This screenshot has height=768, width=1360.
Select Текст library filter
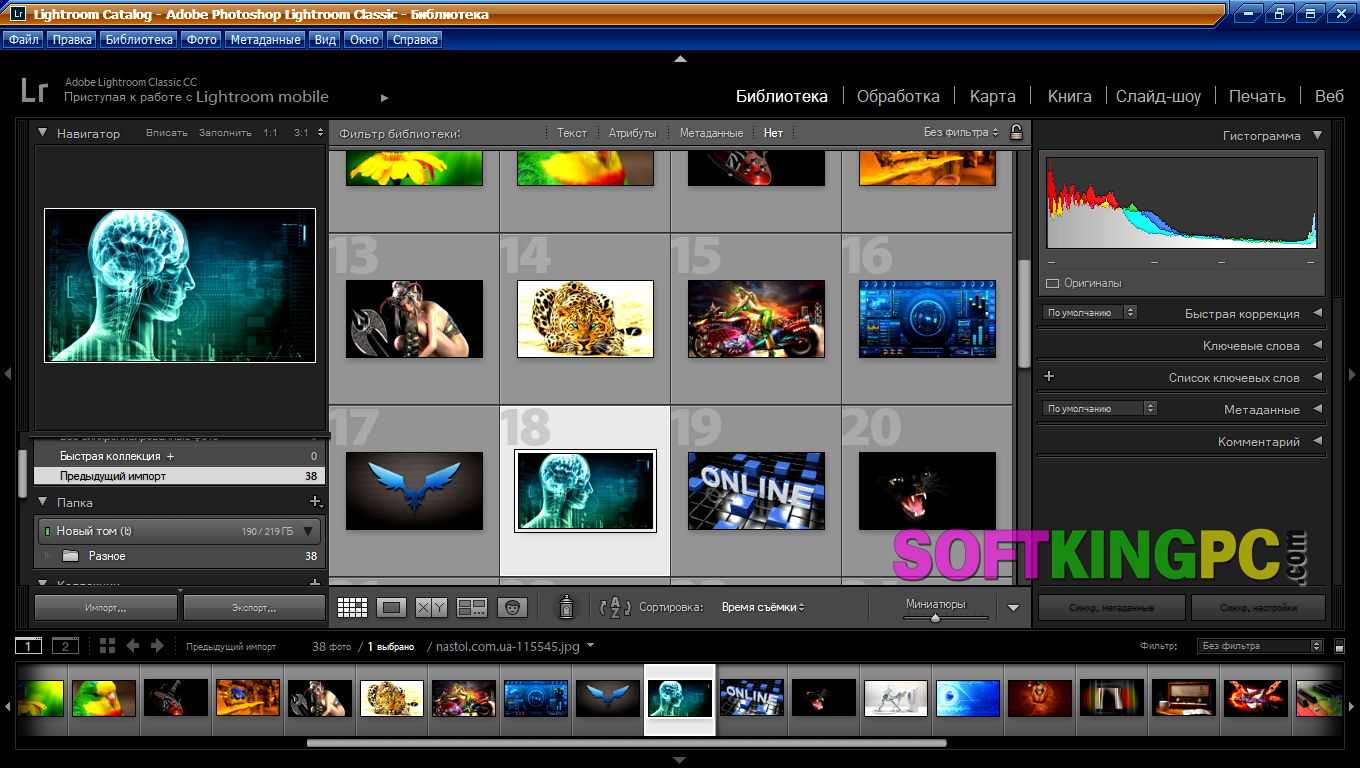(572, 133)
